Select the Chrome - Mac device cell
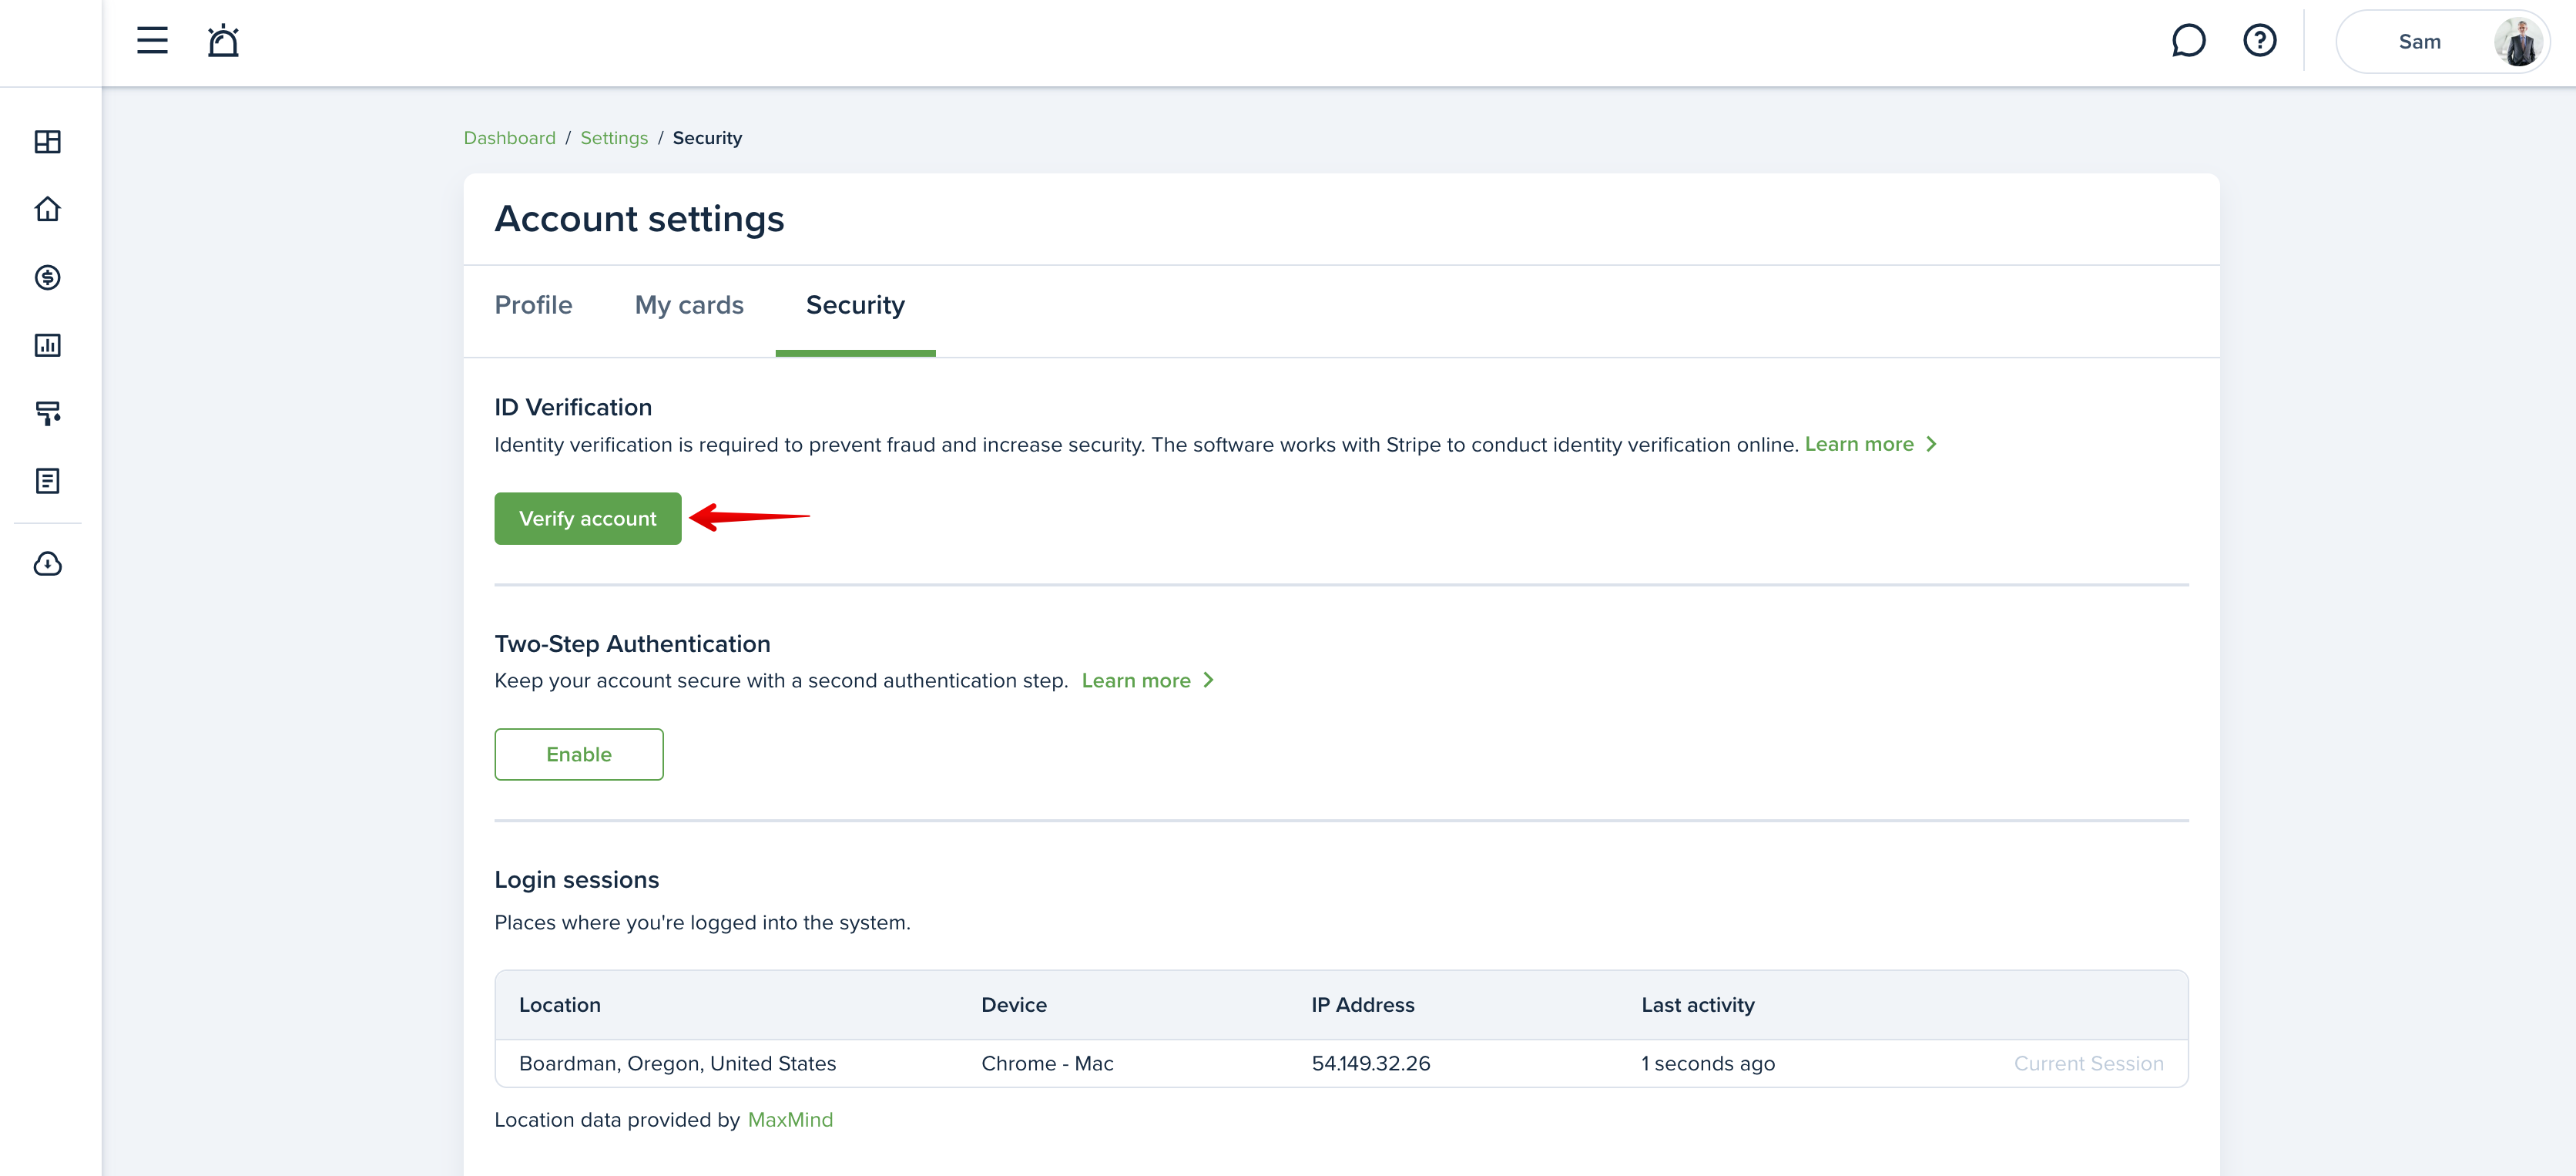 click(1046, 1063)
